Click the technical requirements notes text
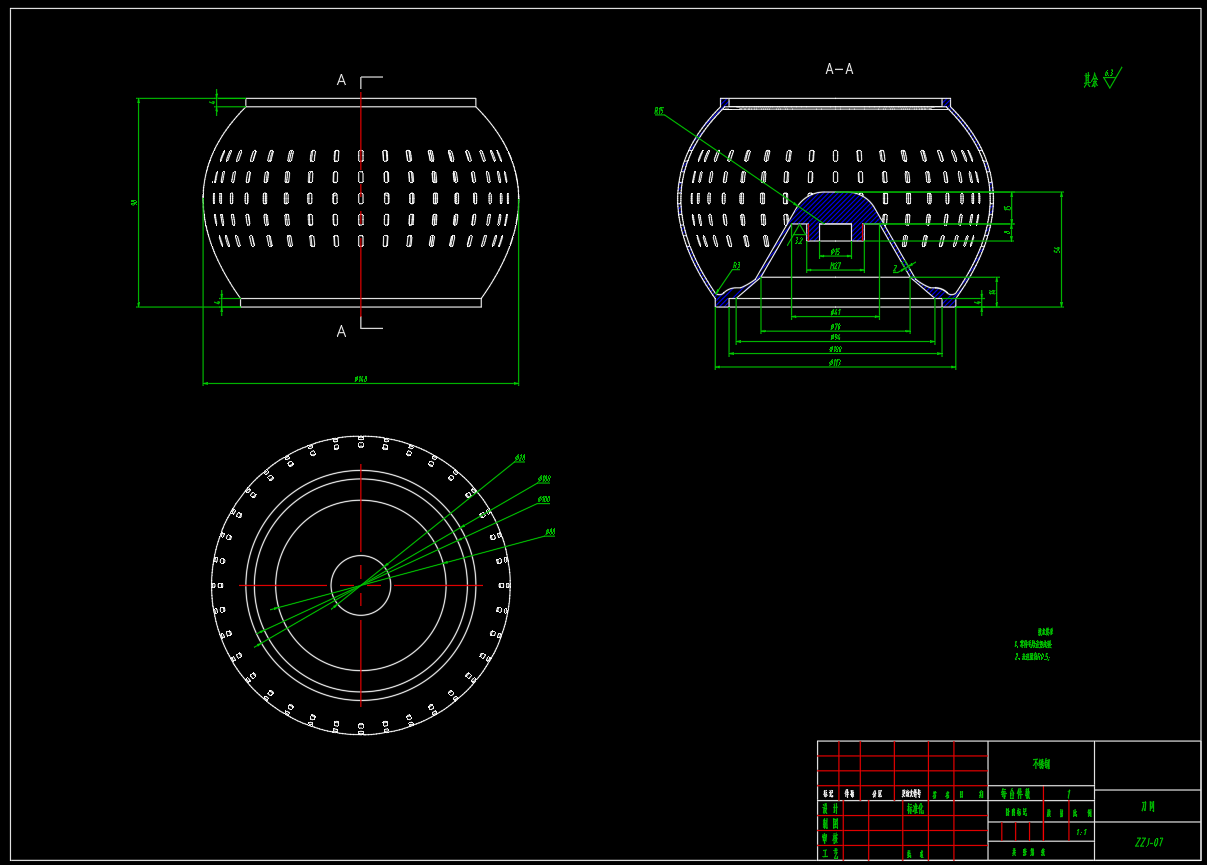The image size is (1207, 865). [x=1033, y=645]
